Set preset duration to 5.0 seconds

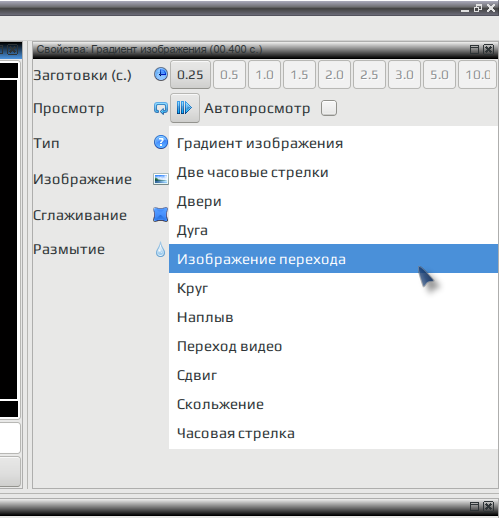[x=439, y=75]
